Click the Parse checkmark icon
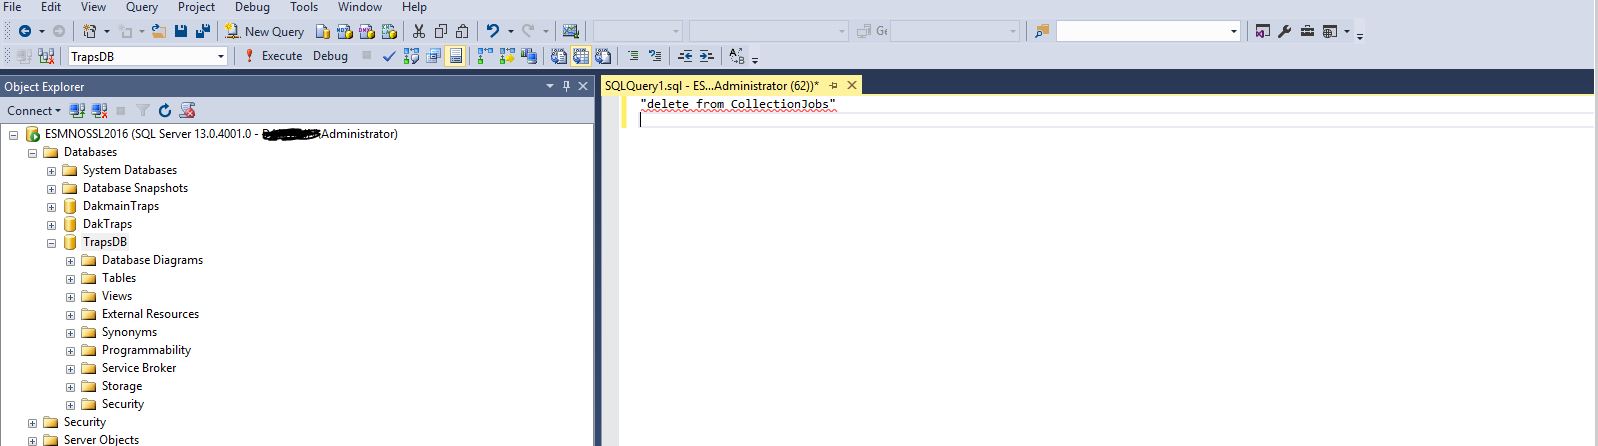 [389, 56]
